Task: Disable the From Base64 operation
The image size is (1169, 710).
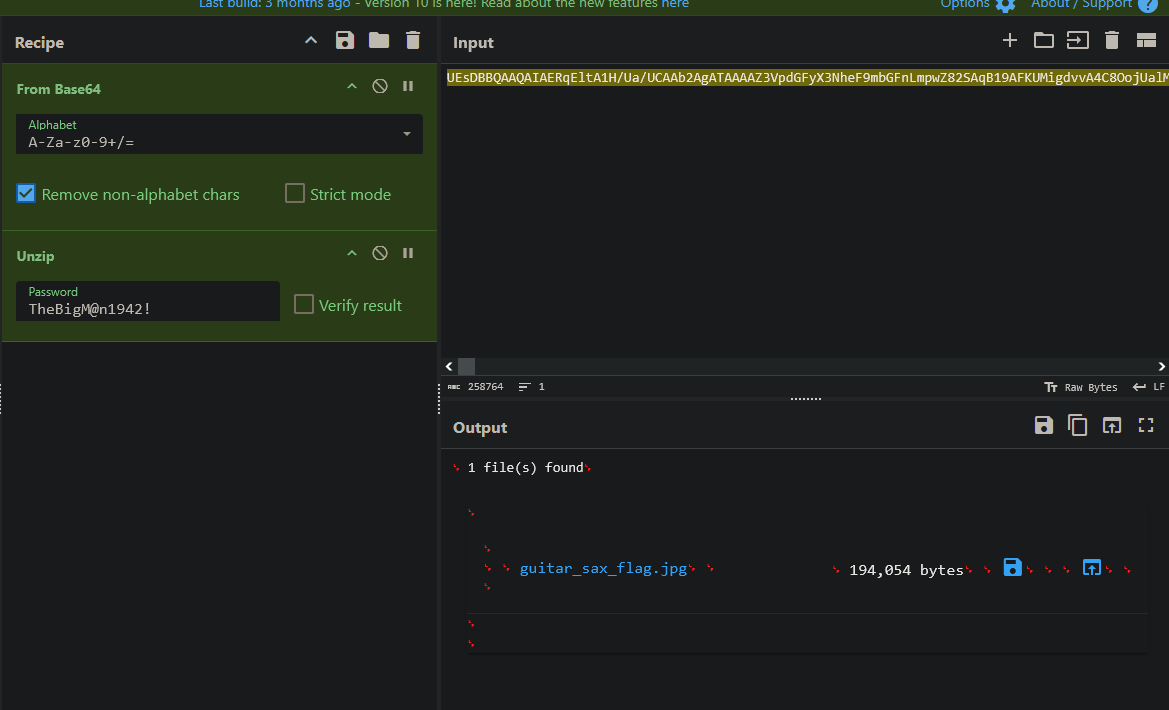Action: [x=380, y=87]
